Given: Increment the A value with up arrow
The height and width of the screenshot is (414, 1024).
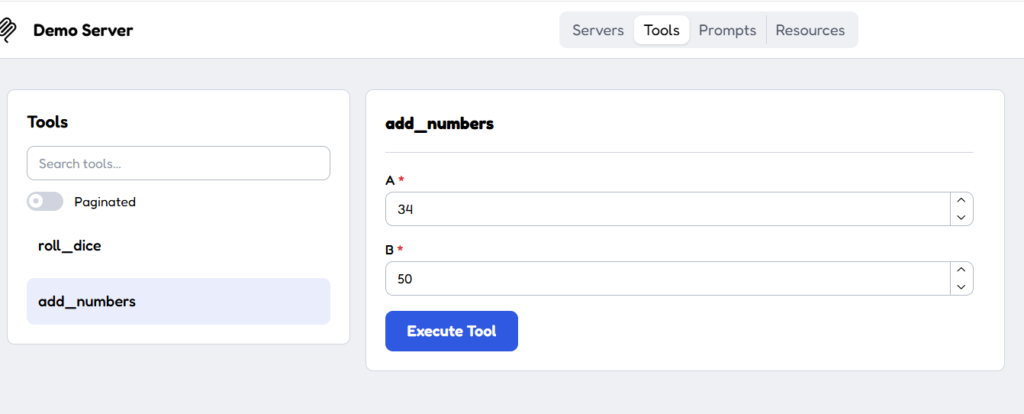Looking at the screenshot, I should (x=961, y=201).
